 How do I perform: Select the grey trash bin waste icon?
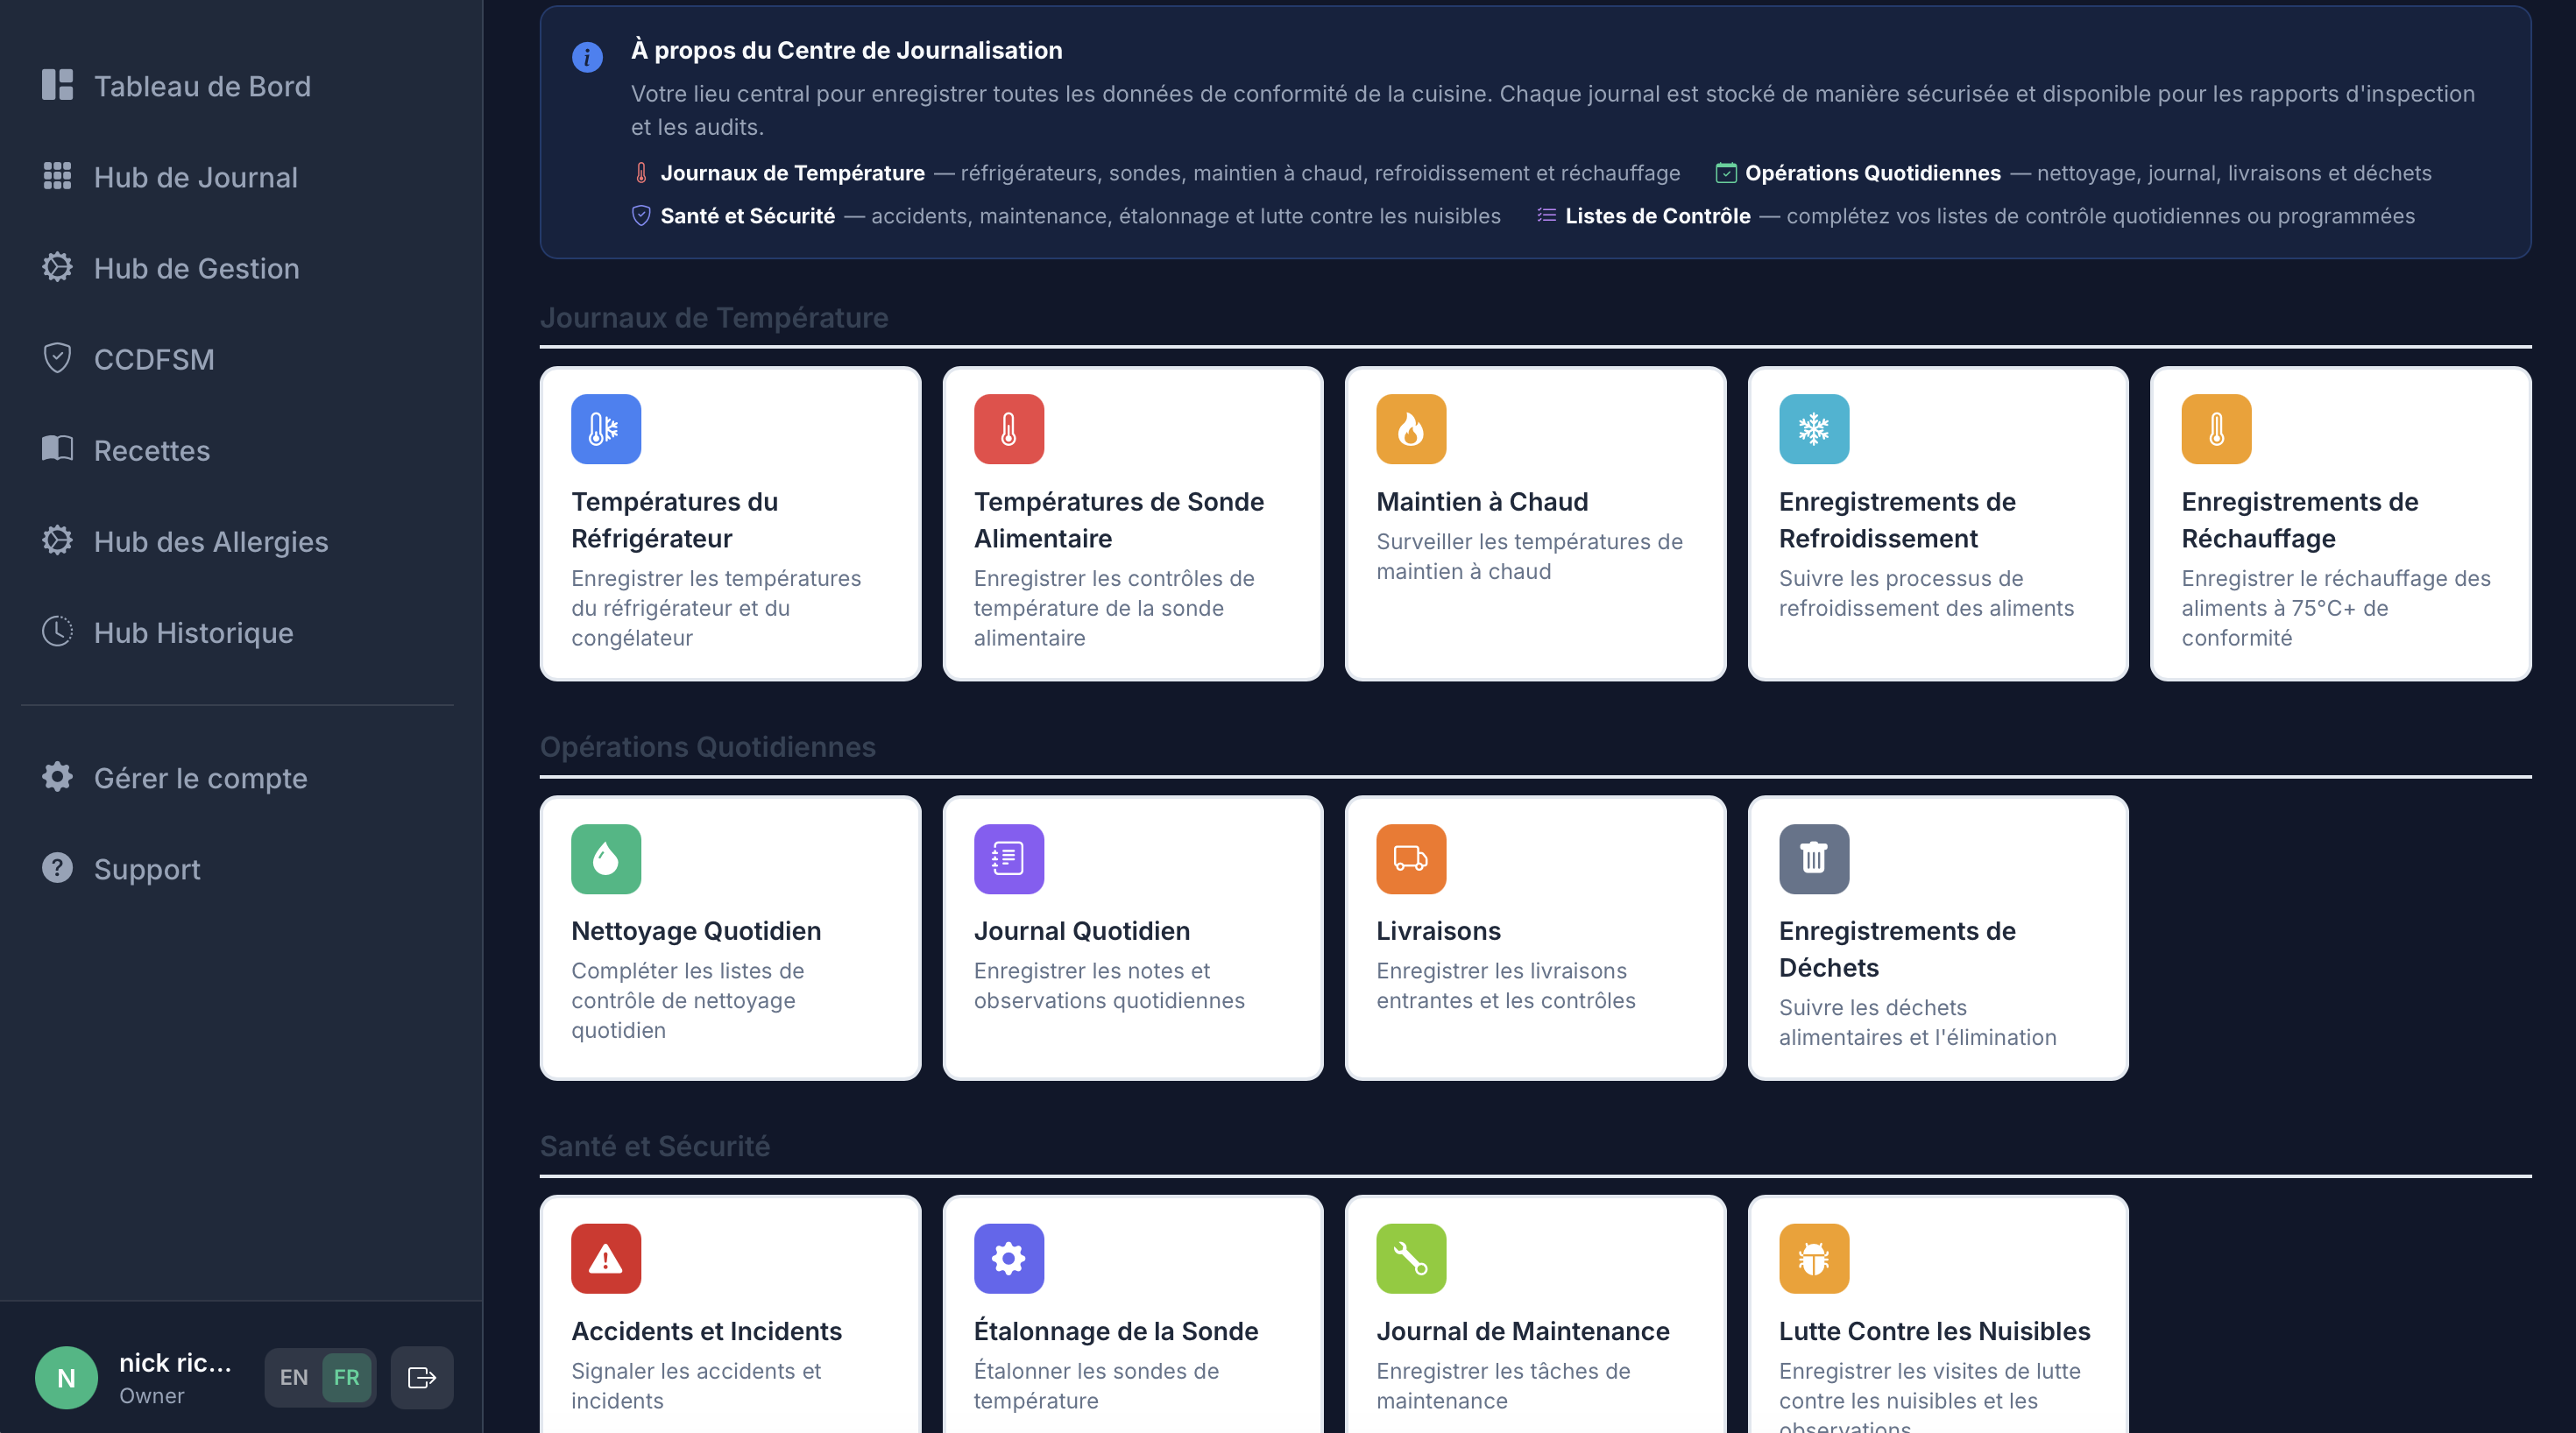pyautogui.click(x=1814, y=858)
